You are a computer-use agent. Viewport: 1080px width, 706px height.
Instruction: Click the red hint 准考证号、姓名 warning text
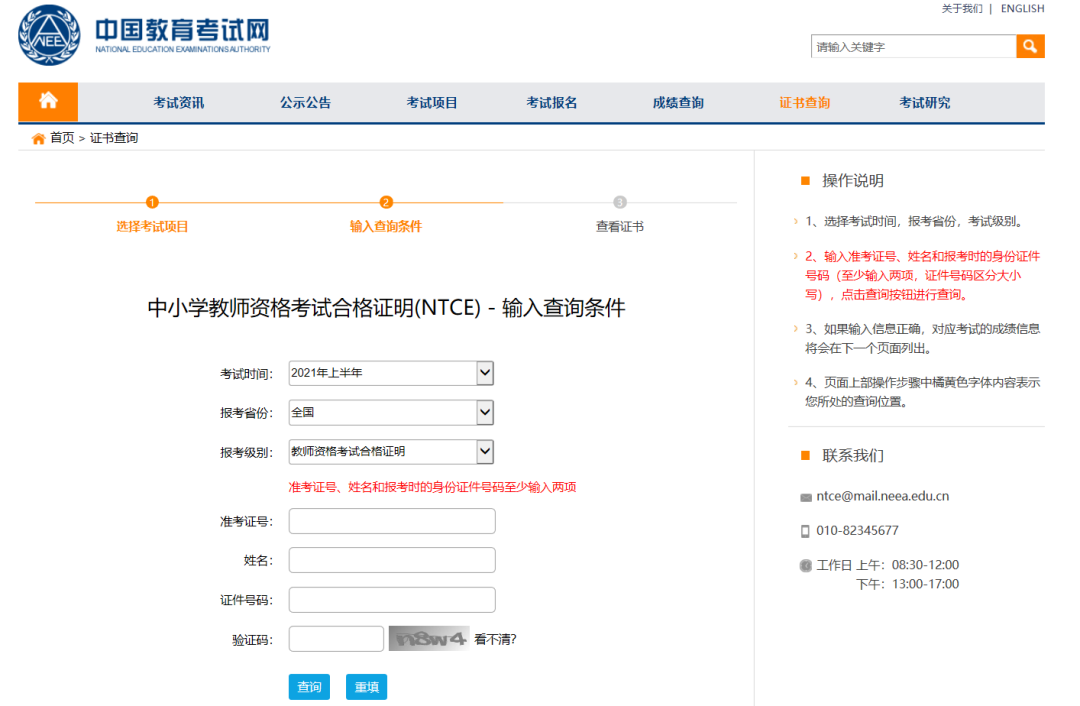[433, 487]
